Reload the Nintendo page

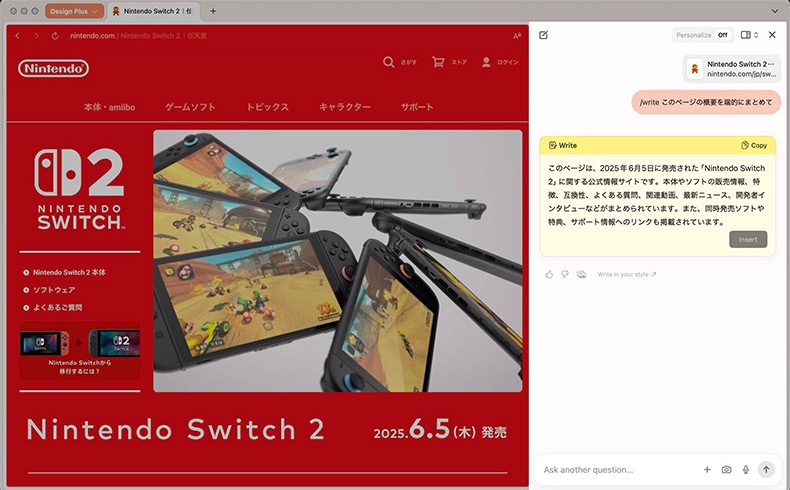click(55, 36)
